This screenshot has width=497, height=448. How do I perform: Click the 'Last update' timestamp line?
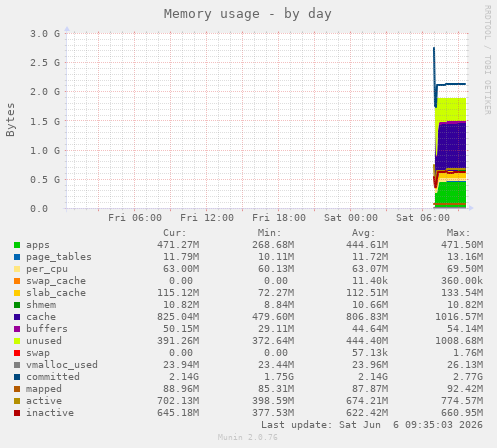(x=372, y=425)
